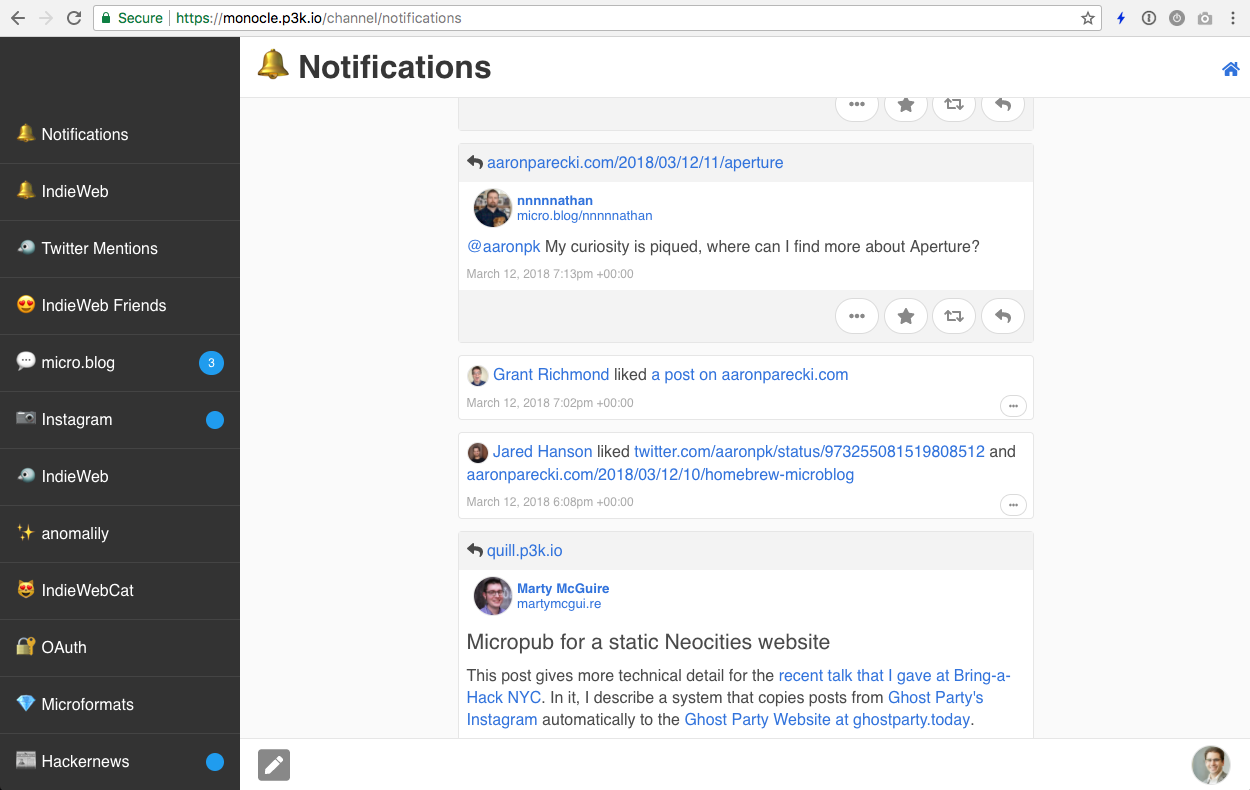This screenshot has height=790, width=1250.
Task: Open IndieWeb Friends channel
Action: (120, 305)
